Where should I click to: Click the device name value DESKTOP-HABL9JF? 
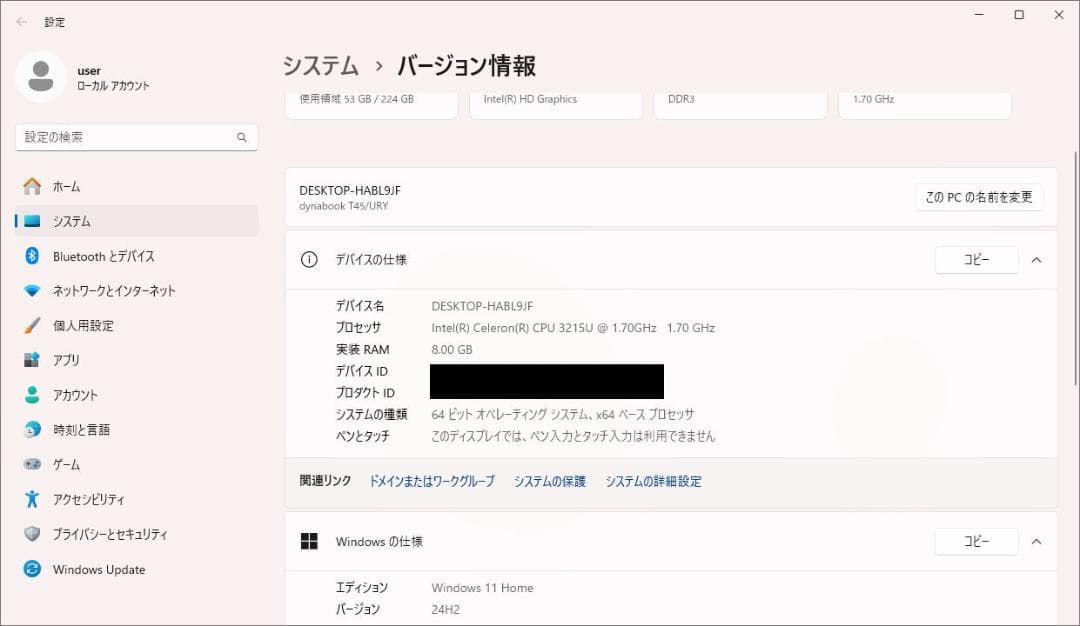[482, 306]
